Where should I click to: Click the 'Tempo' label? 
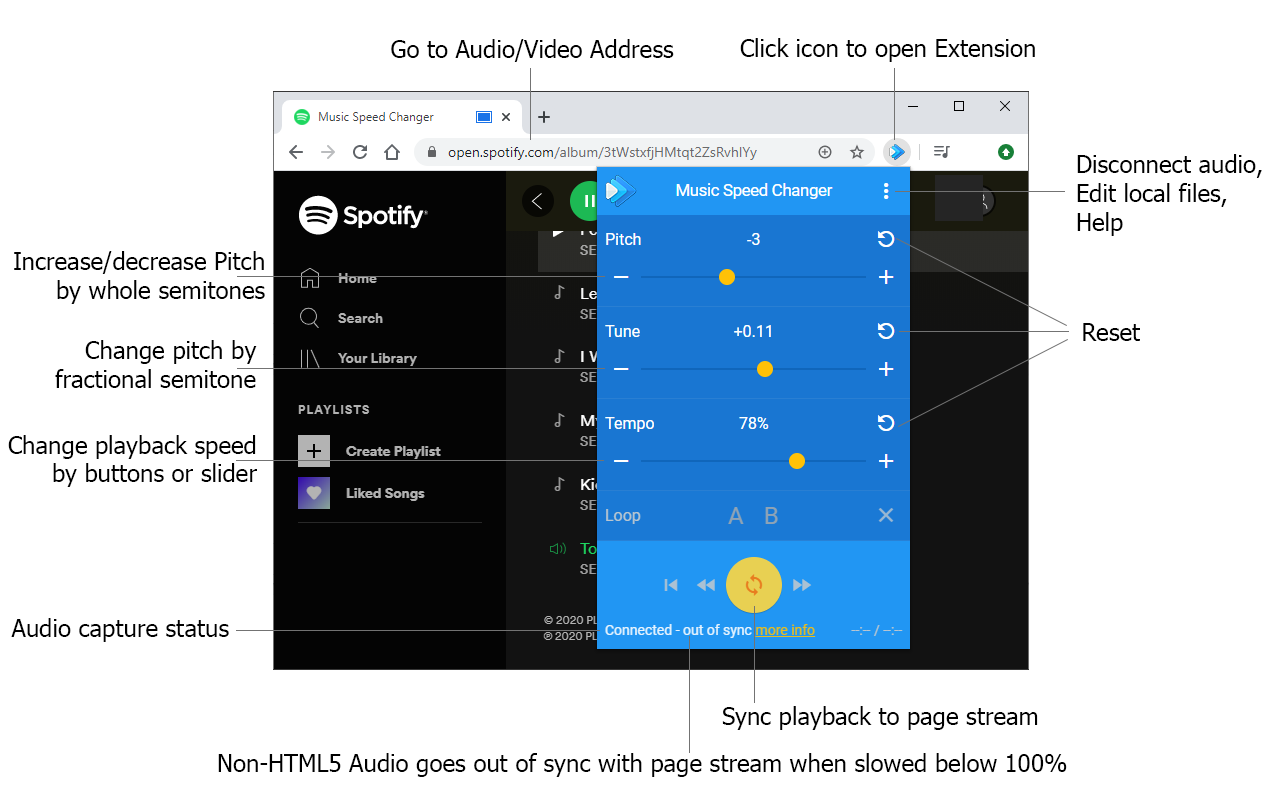tap(629, 423)
